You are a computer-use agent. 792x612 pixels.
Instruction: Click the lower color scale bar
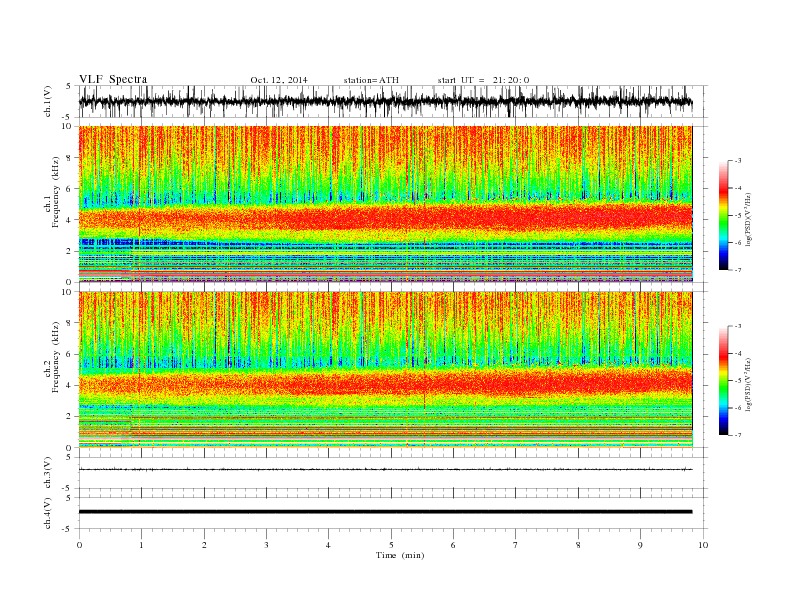[x=724, y=381]
